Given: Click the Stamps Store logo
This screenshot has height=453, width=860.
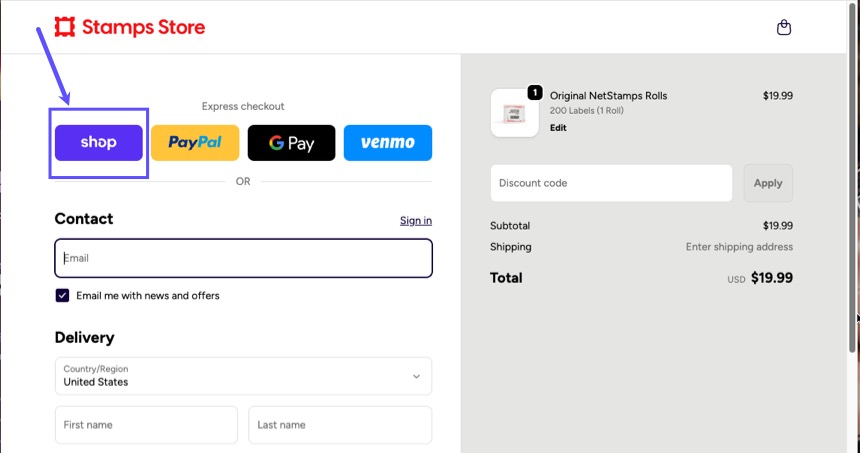Looking at the screenshot, I should [x=130, y=27].
